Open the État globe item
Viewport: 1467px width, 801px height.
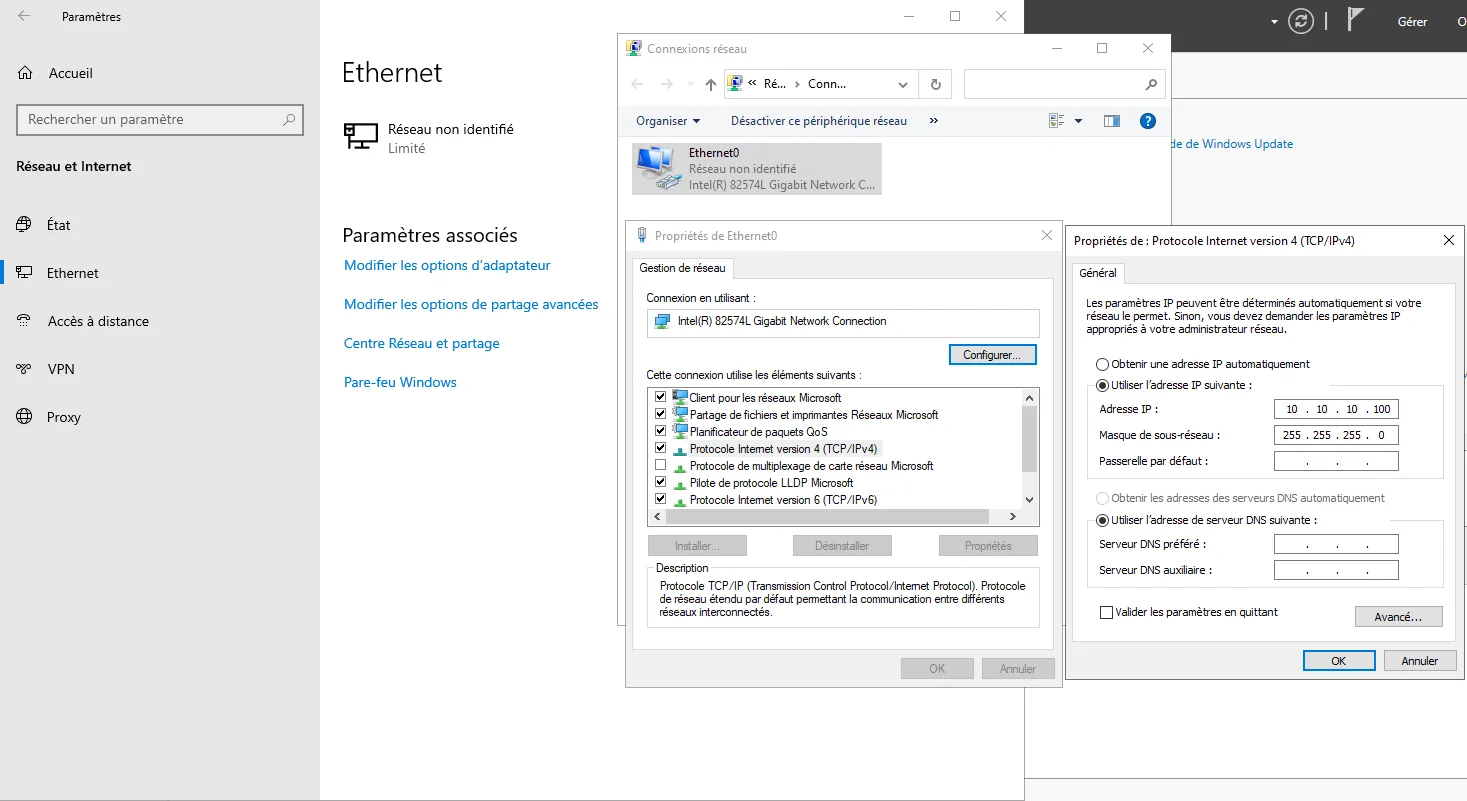click(24, 225)
